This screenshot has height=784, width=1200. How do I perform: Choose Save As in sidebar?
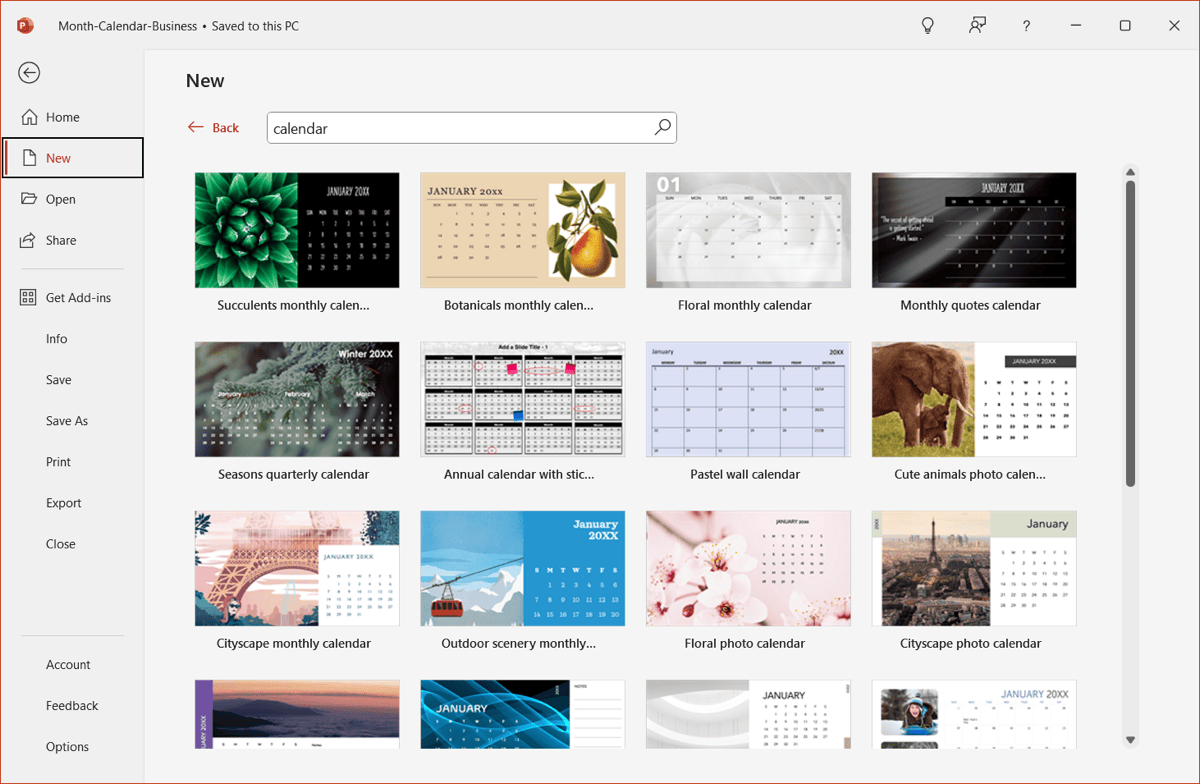67,421
